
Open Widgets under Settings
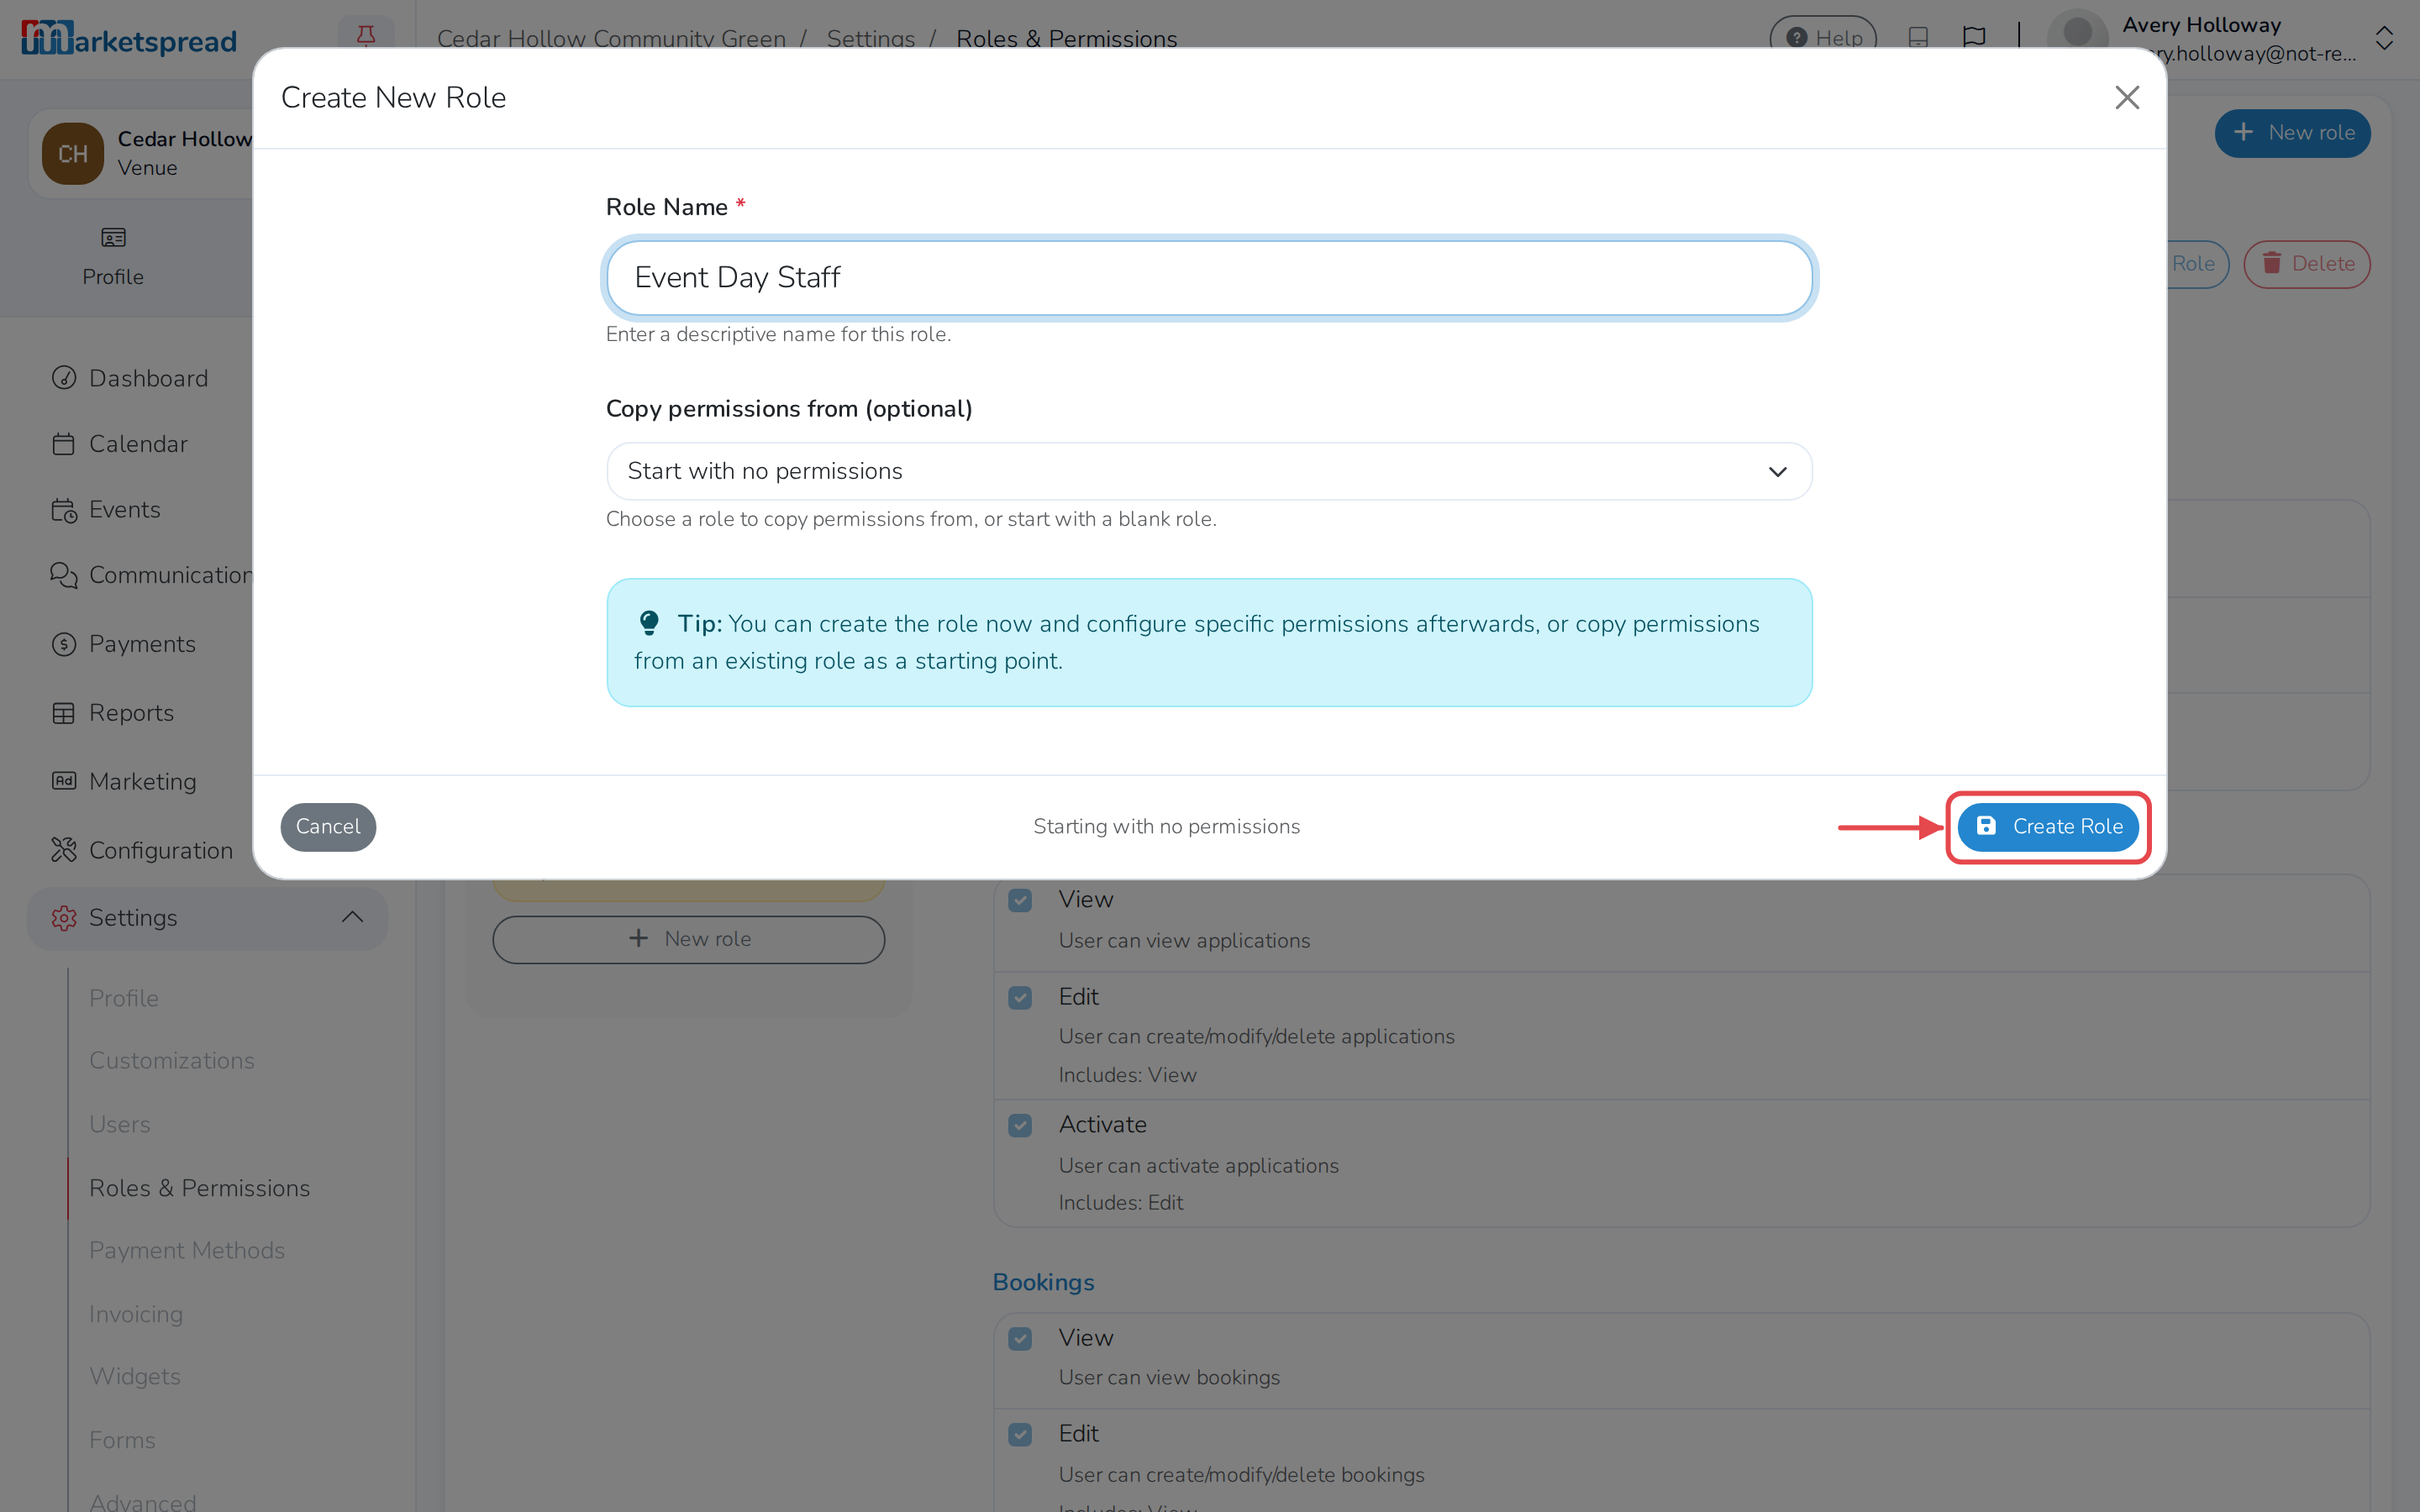(135, 1376)
